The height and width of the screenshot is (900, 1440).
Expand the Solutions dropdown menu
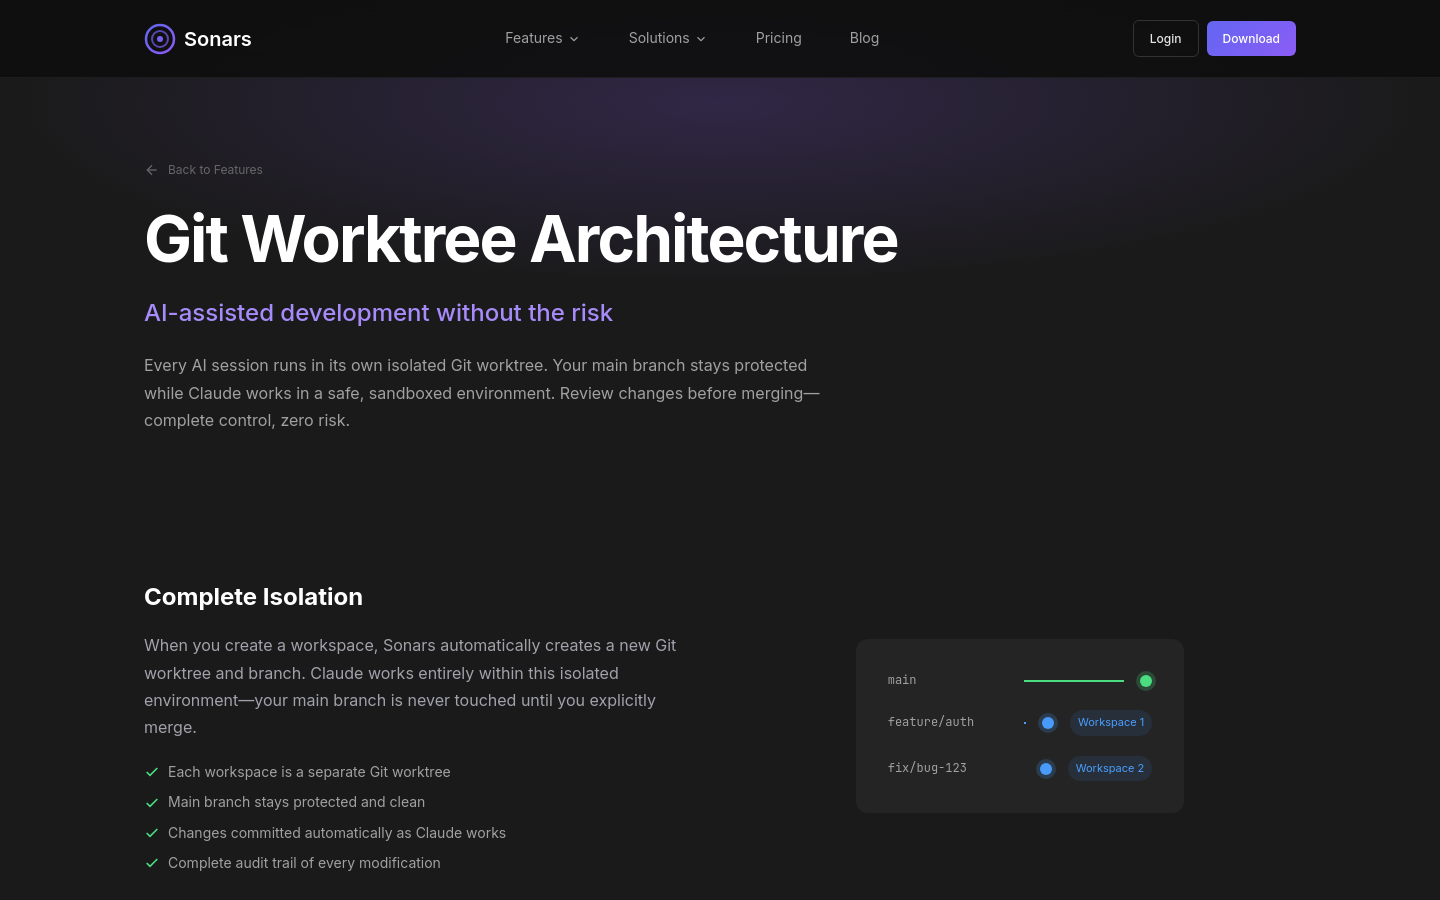point(667,38)
